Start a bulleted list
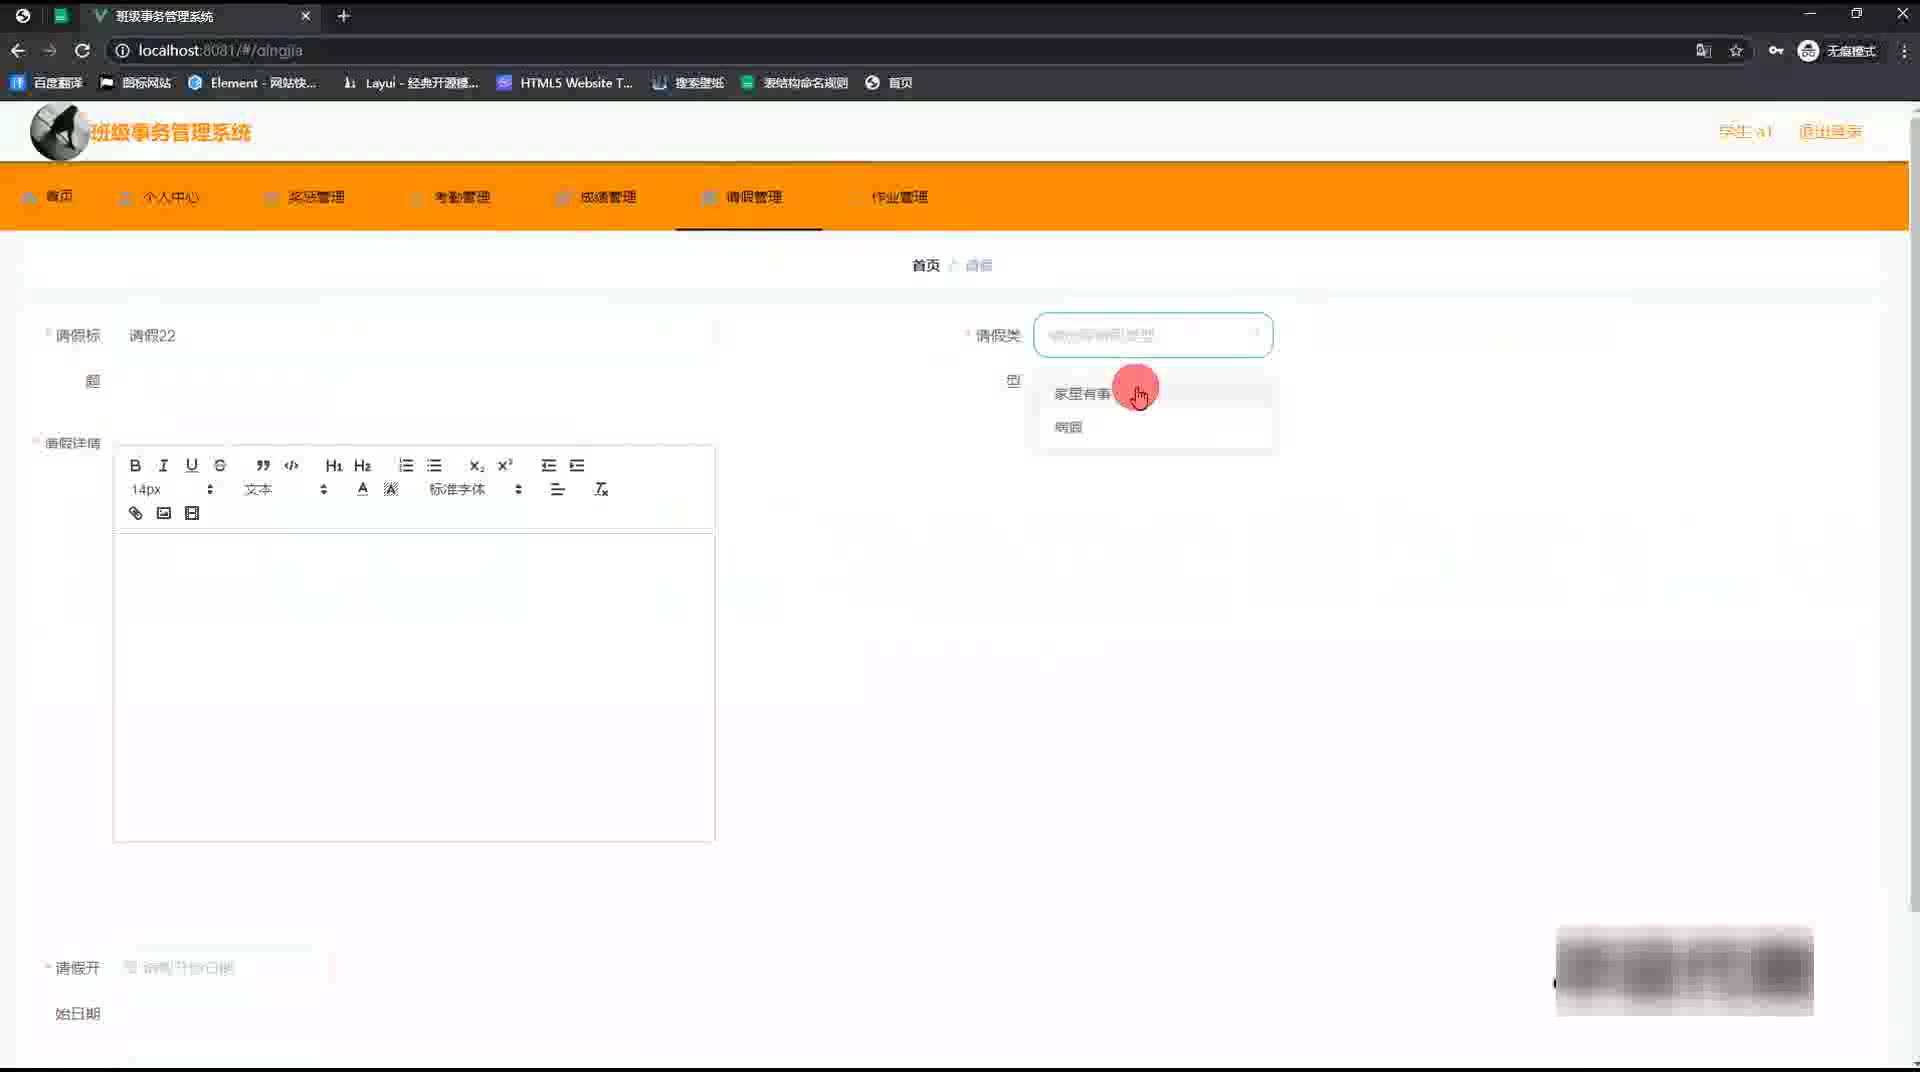Screen dimensions: 1920x1072 [434, 465]
